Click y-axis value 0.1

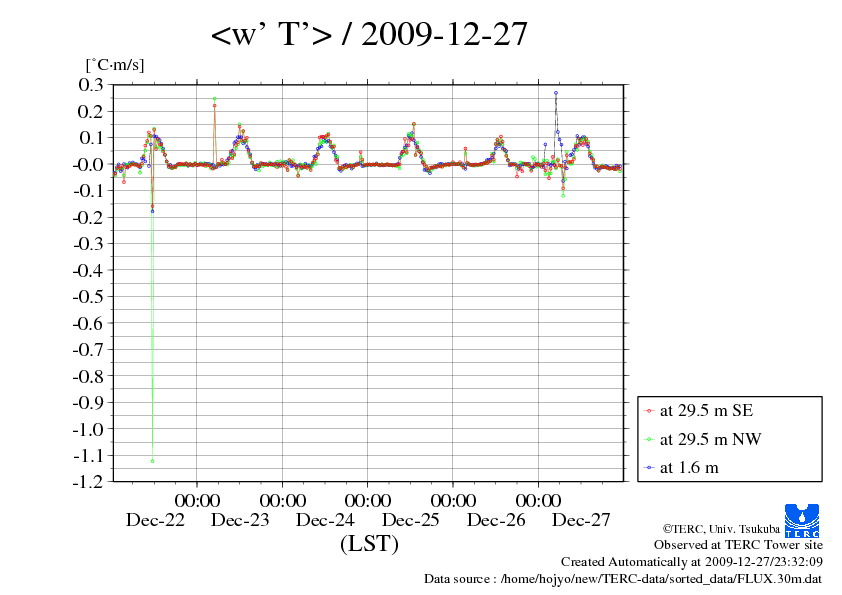pos(91,137)
